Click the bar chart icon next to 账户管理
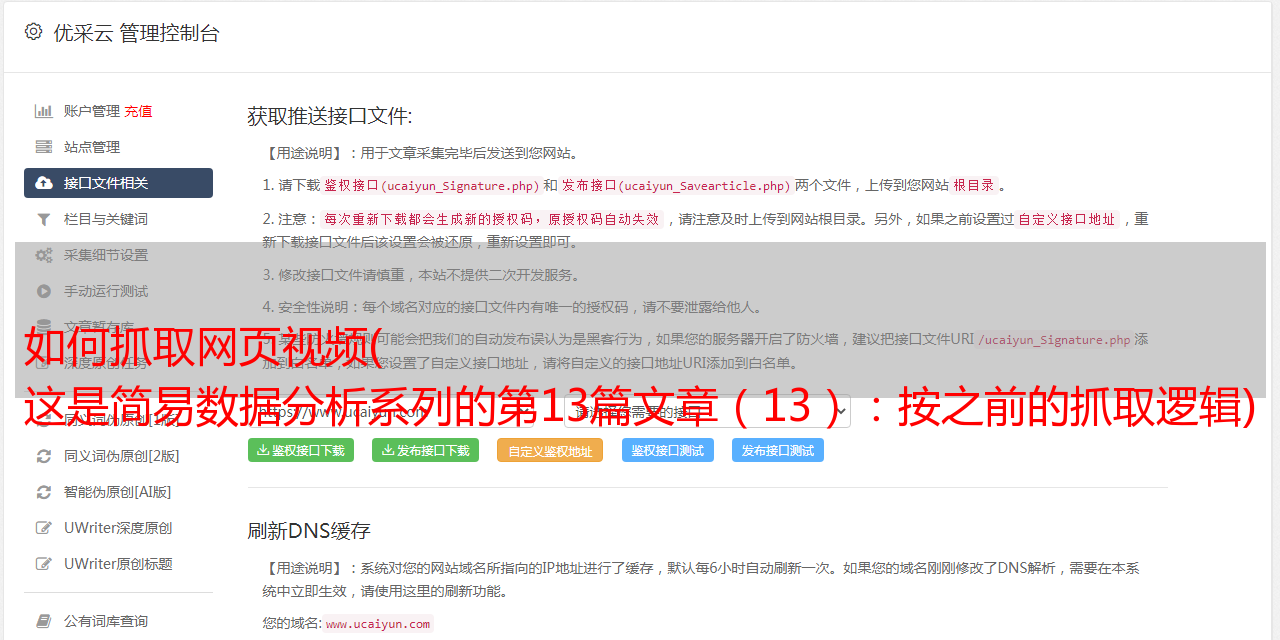The image size is (1280, 640). click(44, 111)
